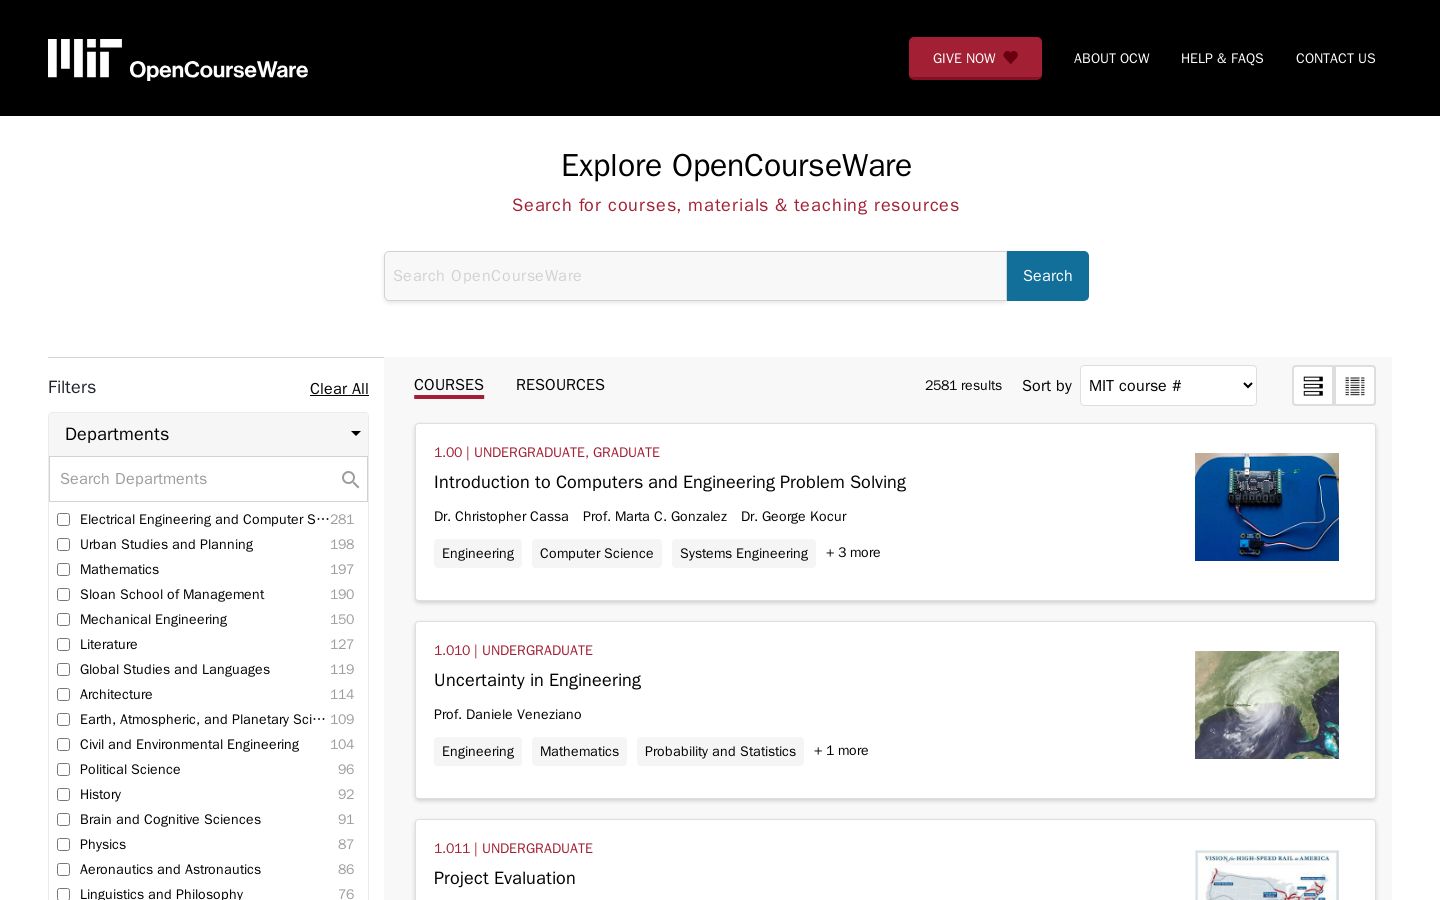The height and width of the screenshot is (900, 1440).
Task: Enable Earth, Atmospheric, and Planetary Sciences filter
Action: [63, 720]
